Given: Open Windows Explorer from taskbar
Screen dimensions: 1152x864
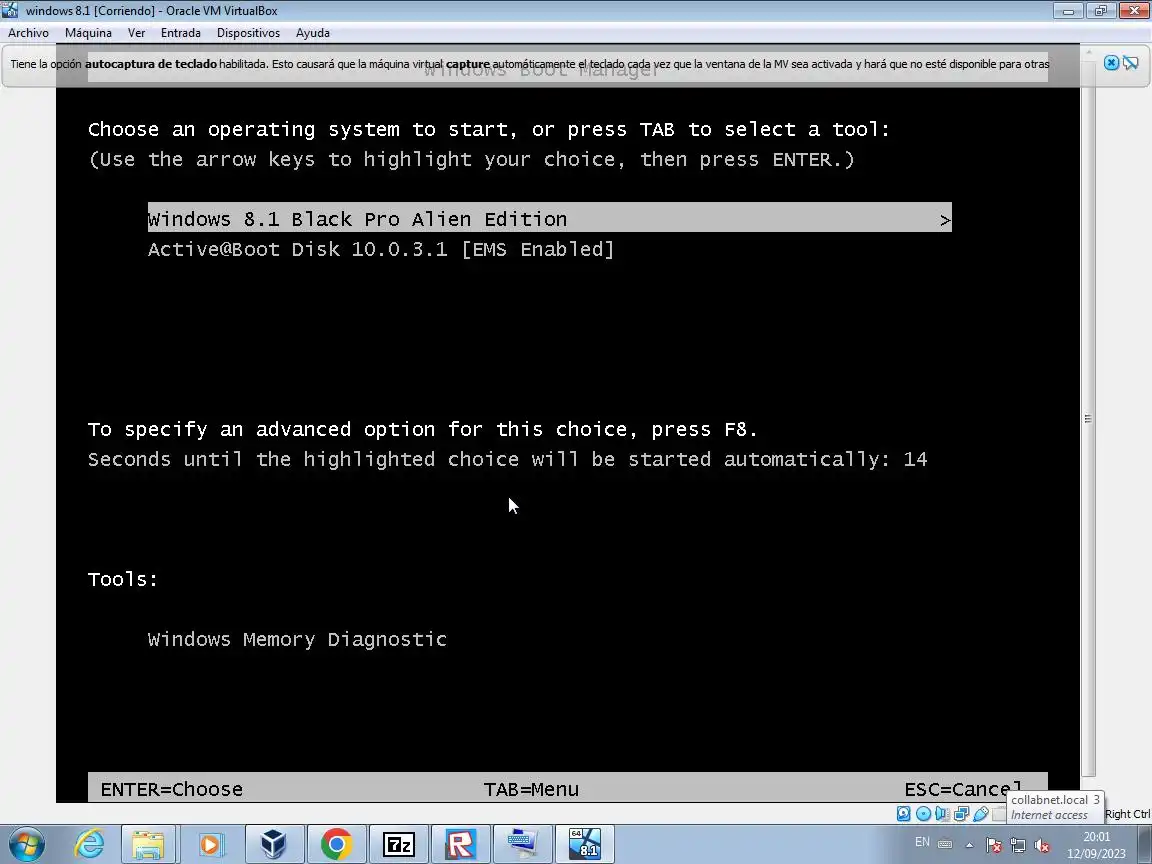Looking at the screenshot, I should coord(148,844).
